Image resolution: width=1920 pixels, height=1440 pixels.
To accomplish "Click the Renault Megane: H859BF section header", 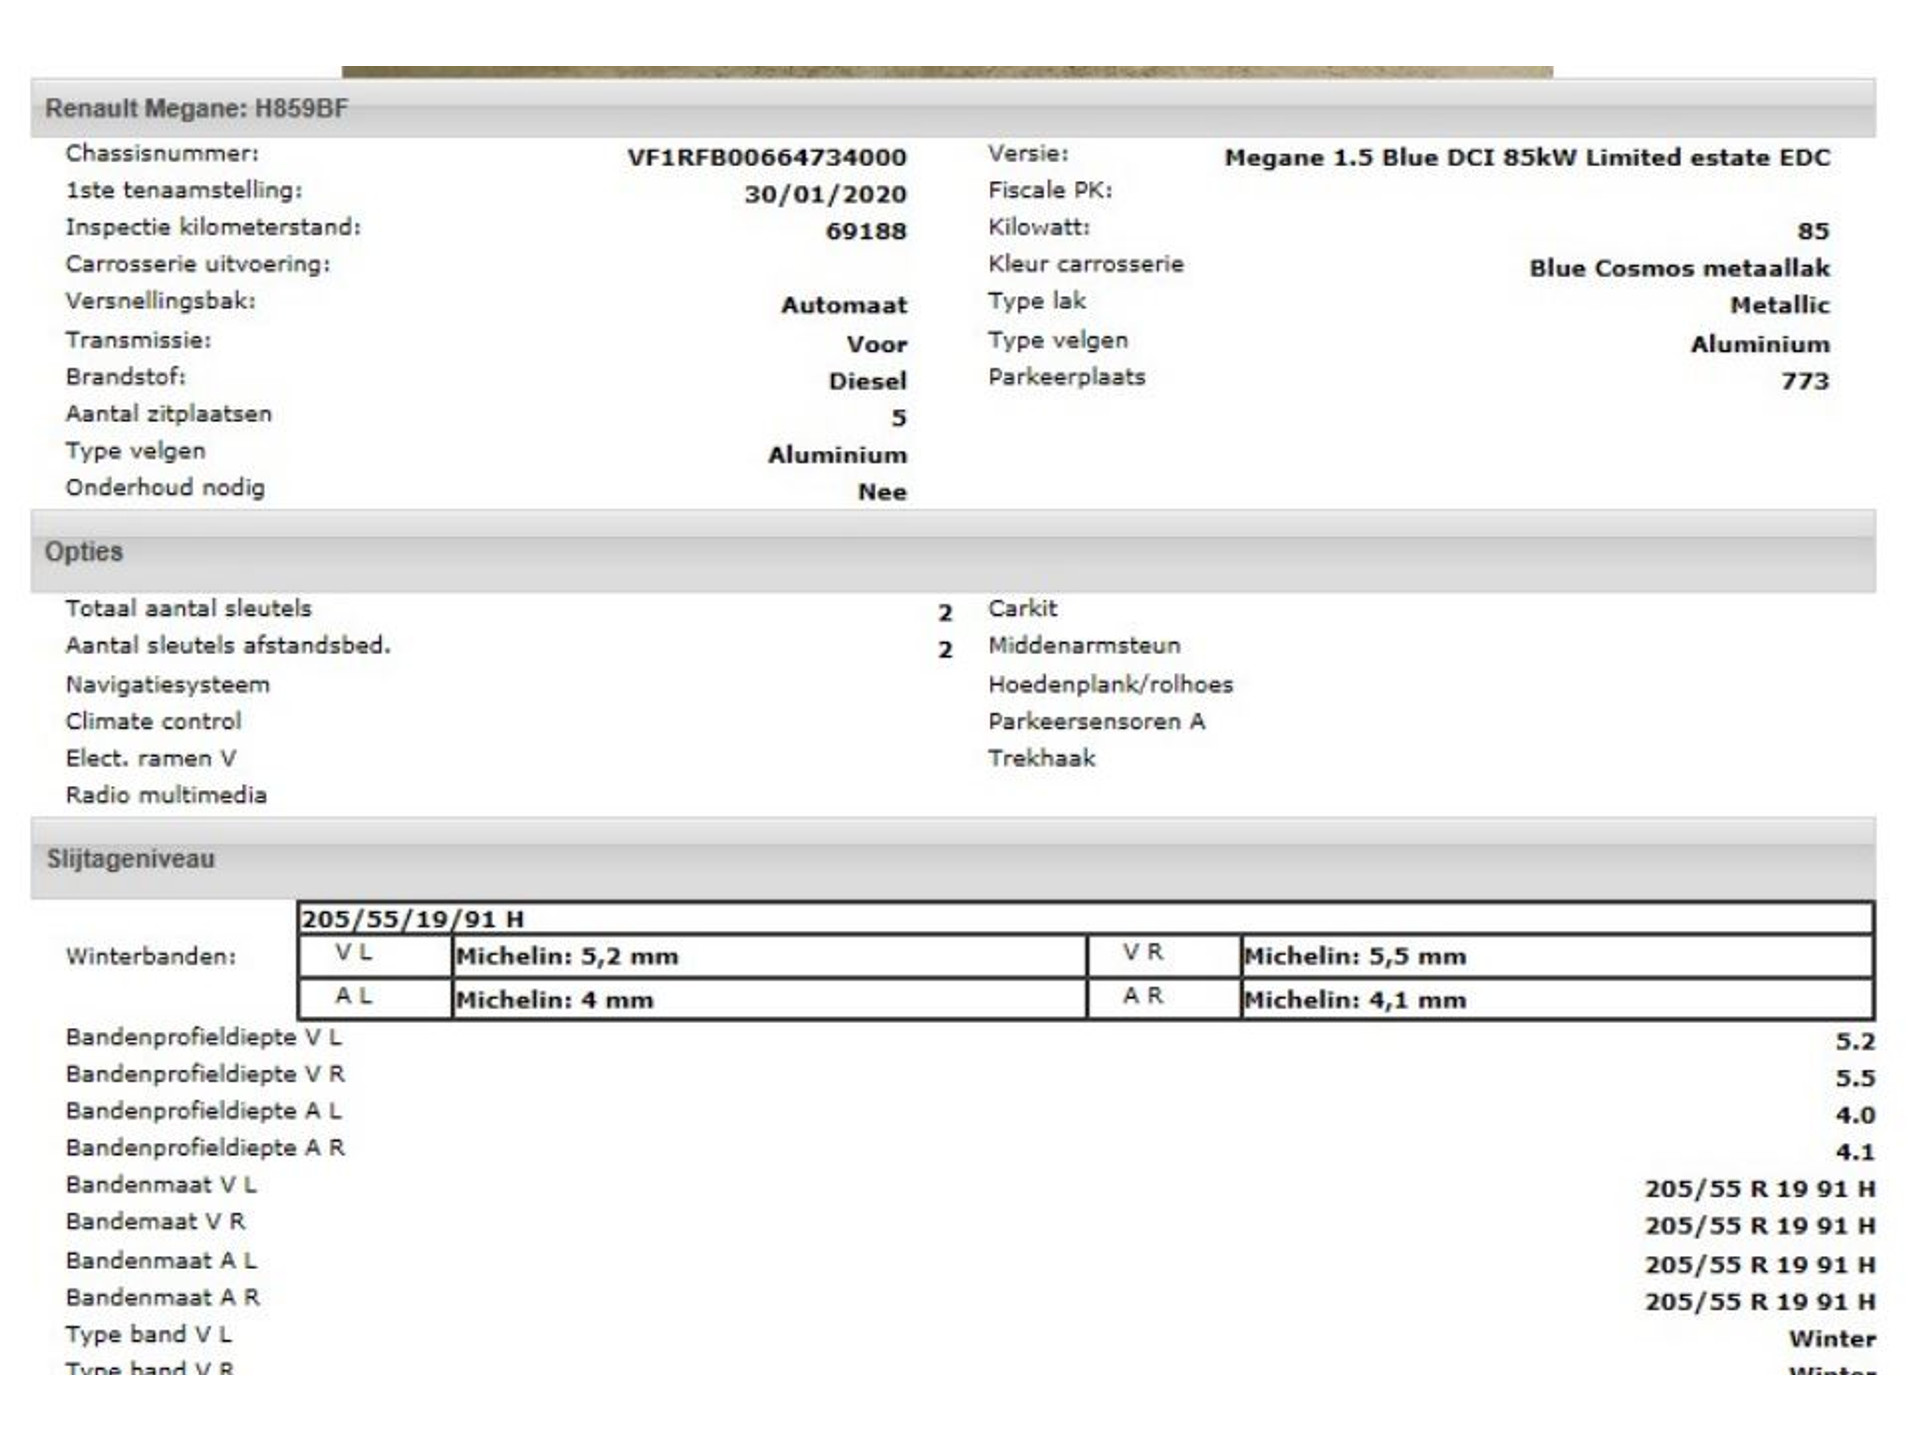I will click(x=953, y=108).
